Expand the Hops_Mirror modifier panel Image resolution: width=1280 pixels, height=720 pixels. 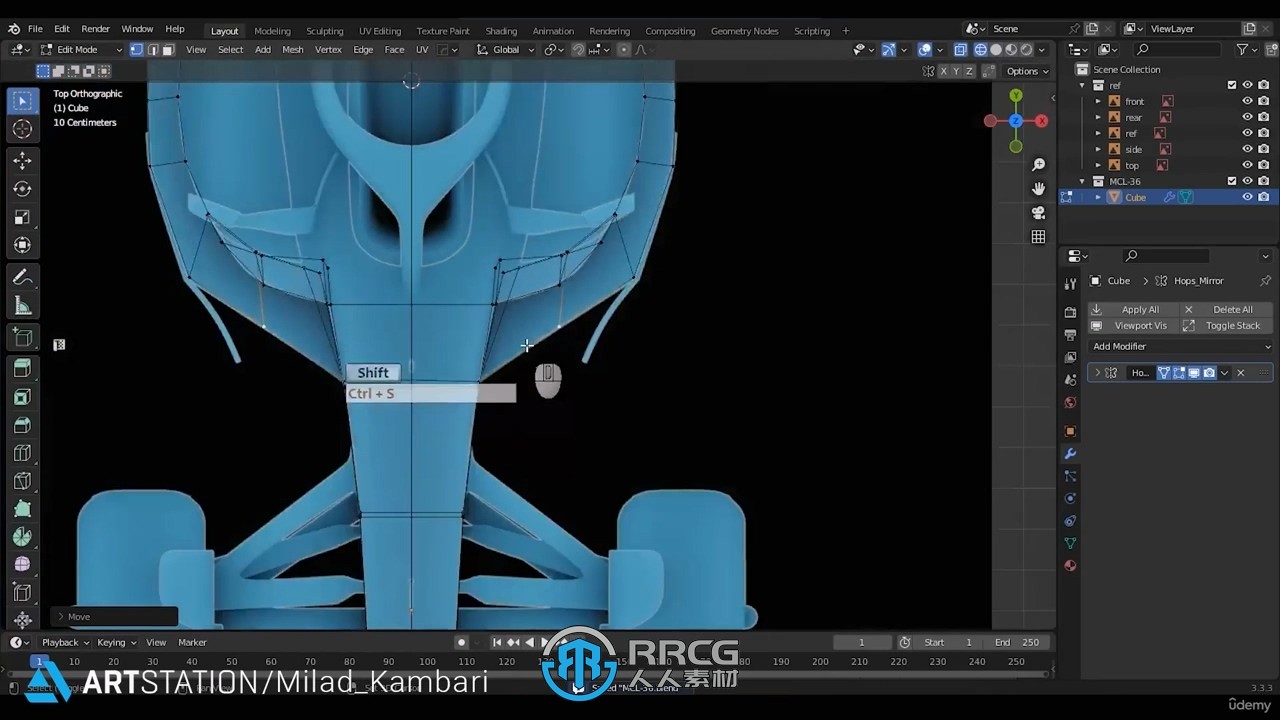[1097, 373]
